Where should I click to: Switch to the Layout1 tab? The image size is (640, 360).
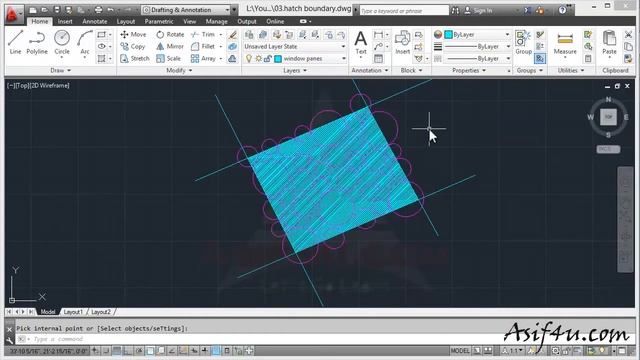click(x=73, y=312)
